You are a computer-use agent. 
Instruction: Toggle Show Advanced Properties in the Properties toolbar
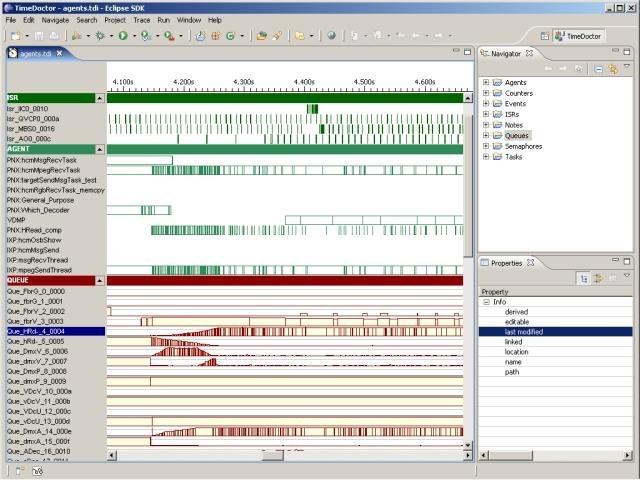point(598,278)
